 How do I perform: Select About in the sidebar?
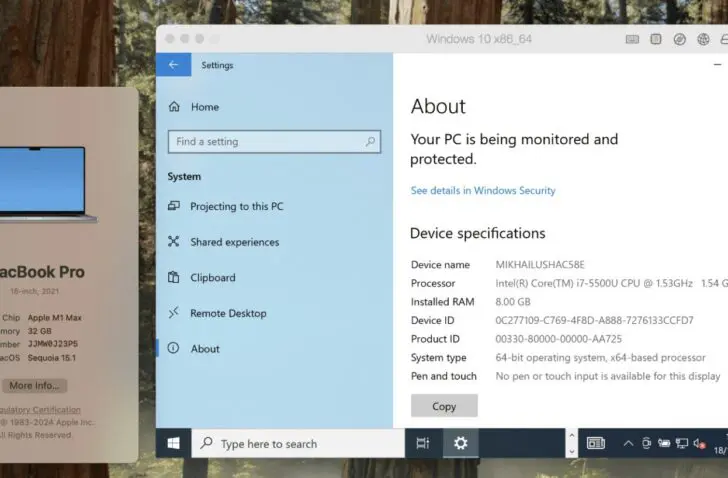point(205,349)
